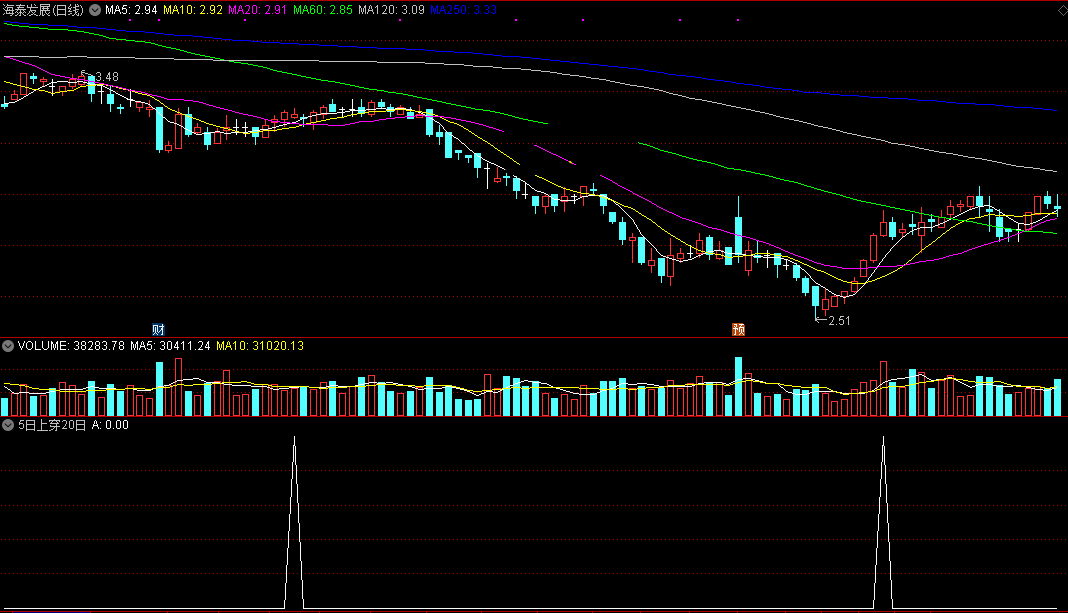
Task: Click the A: 0.00 indicator value
Action: [x=110, y=425]
